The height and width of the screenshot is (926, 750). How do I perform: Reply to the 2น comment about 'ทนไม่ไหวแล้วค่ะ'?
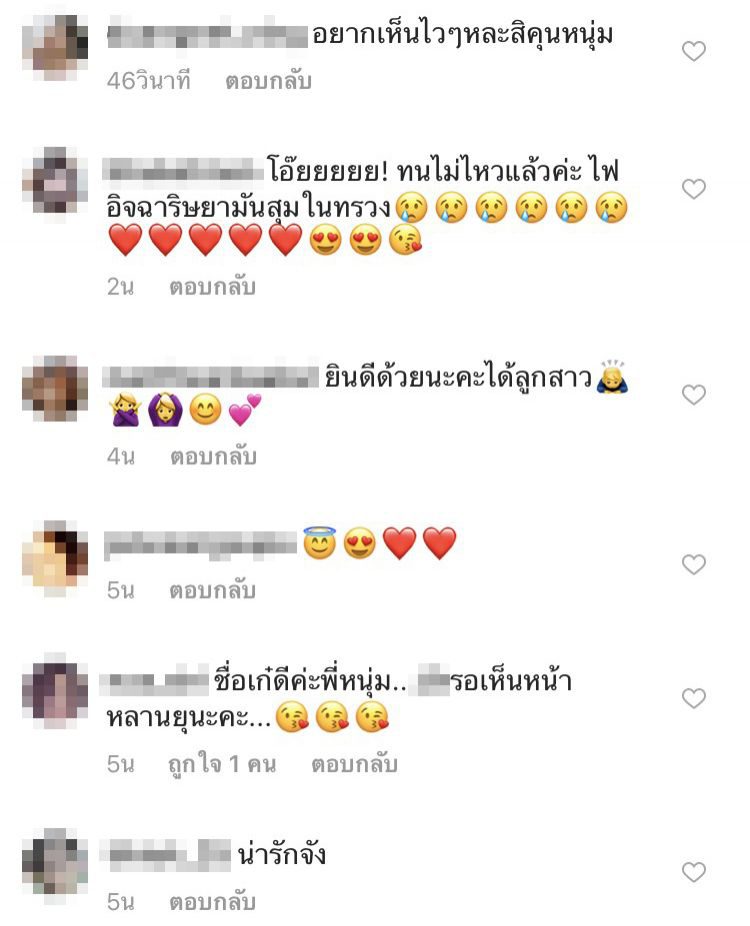click(x=213, y=287)
